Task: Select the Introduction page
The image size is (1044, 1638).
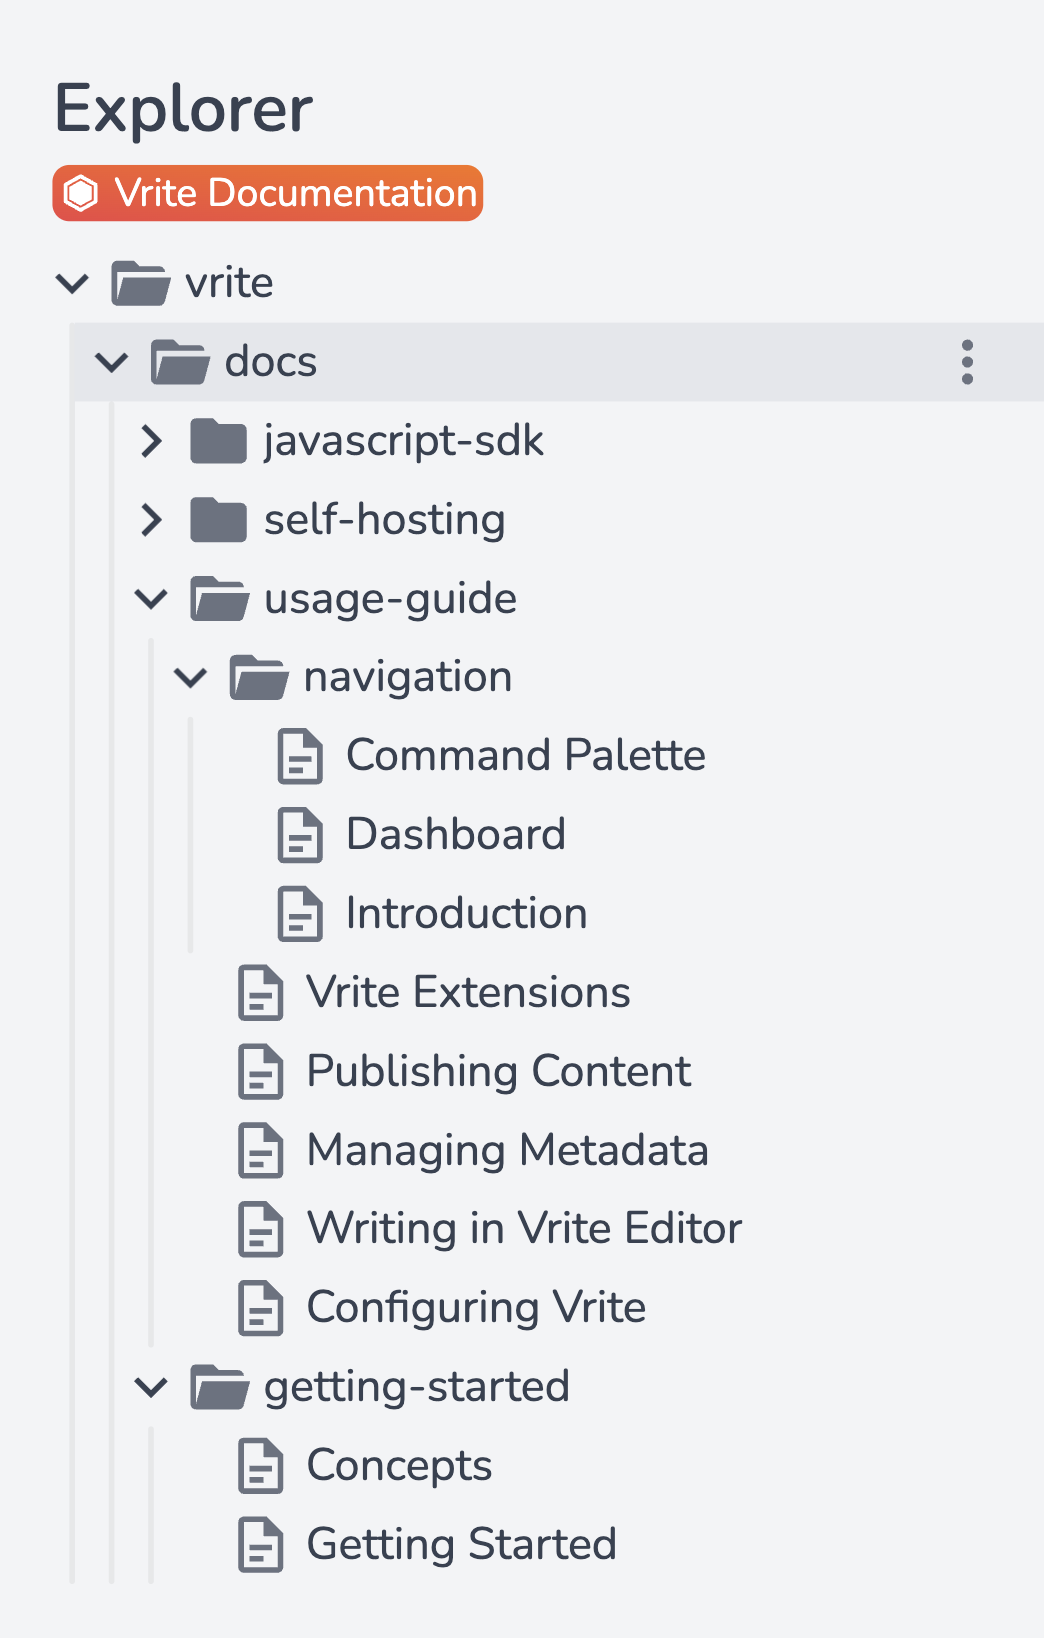Action: click(466, 913)
